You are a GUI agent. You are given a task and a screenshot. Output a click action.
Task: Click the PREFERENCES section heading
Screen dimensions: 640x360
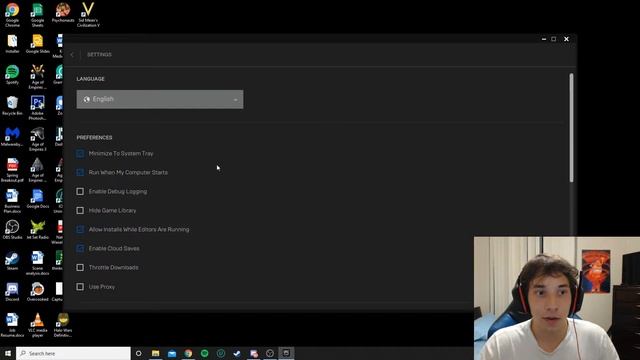[94, 138]
